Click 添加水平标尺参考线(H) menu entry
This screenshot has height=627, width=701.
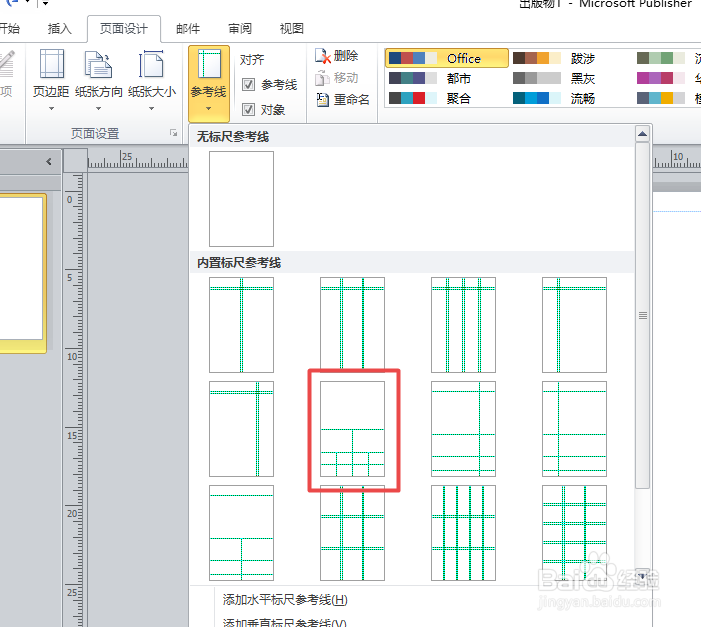pos(285,600)
